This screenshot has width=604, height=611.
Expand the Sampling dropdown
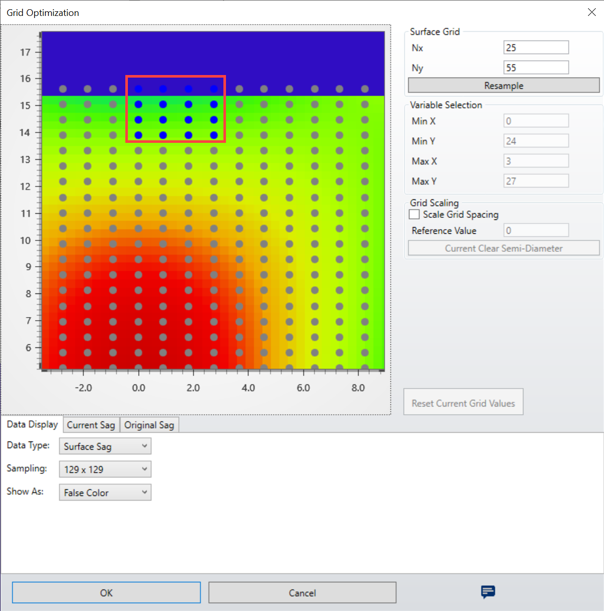pyautogui.click(x=105, y=469)
